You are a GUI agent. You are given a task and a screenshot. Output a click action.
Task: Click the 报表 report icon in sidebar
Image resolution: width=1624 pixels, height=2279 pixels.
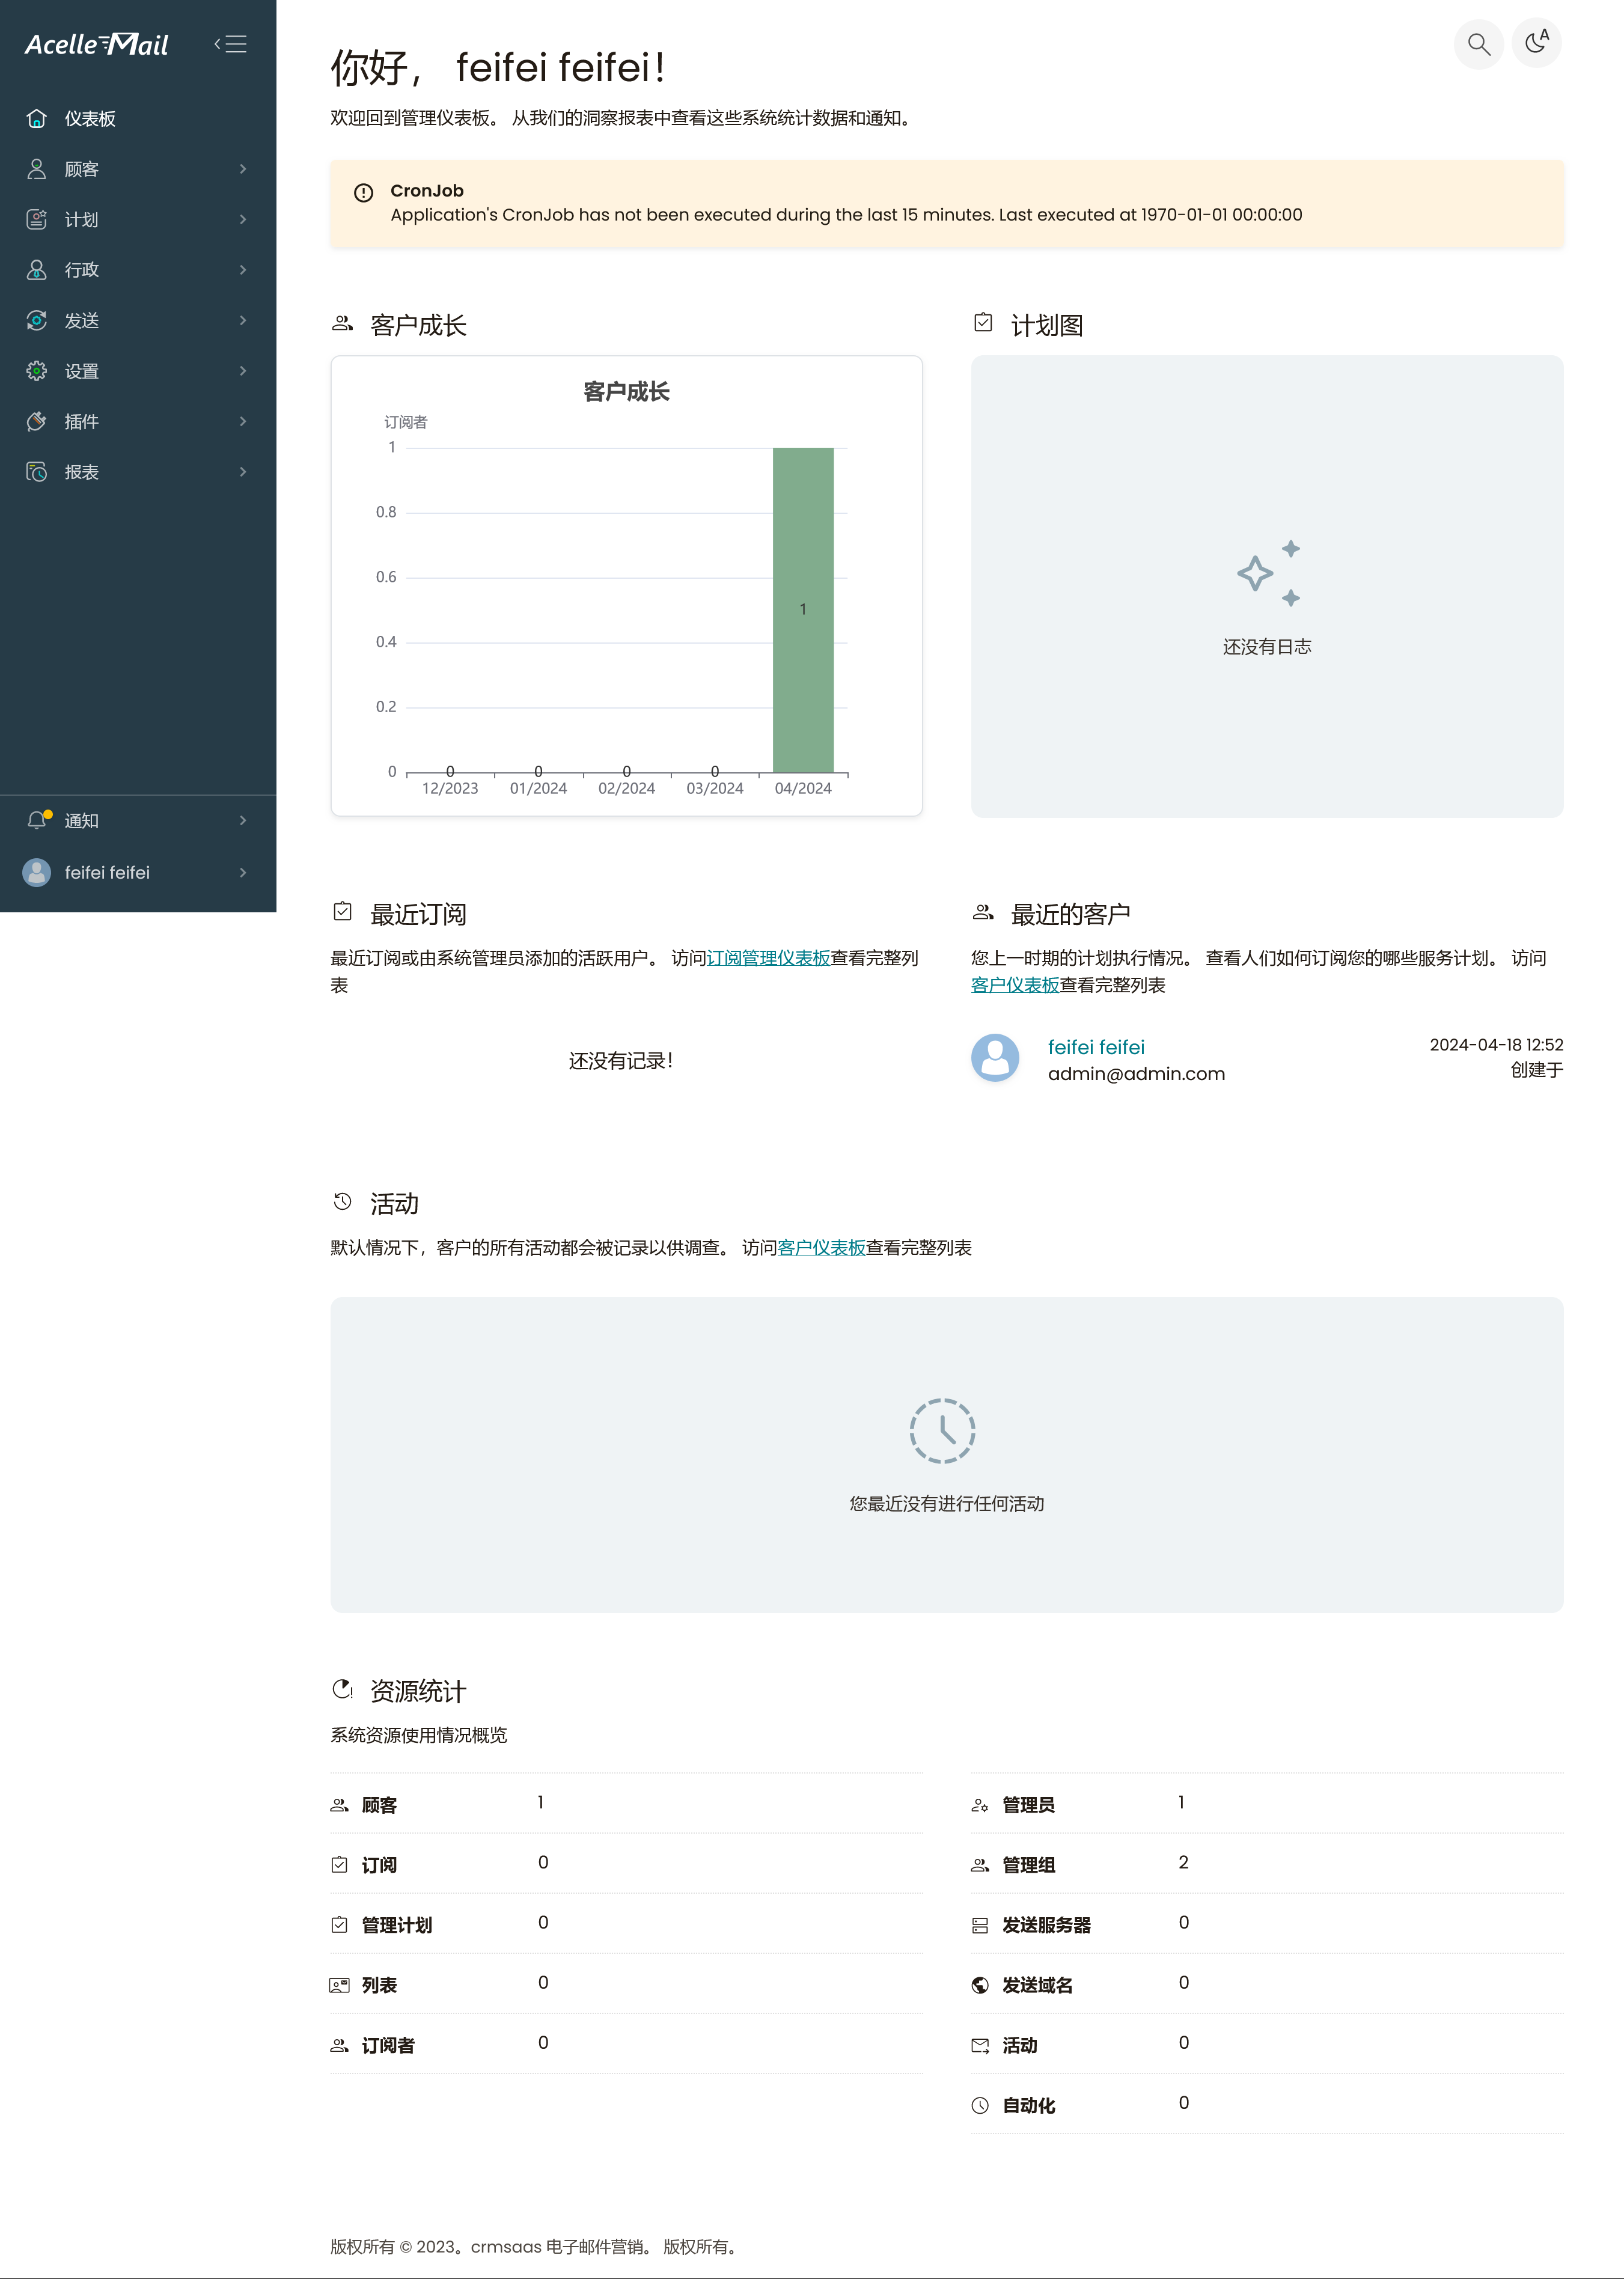[37, 472]
